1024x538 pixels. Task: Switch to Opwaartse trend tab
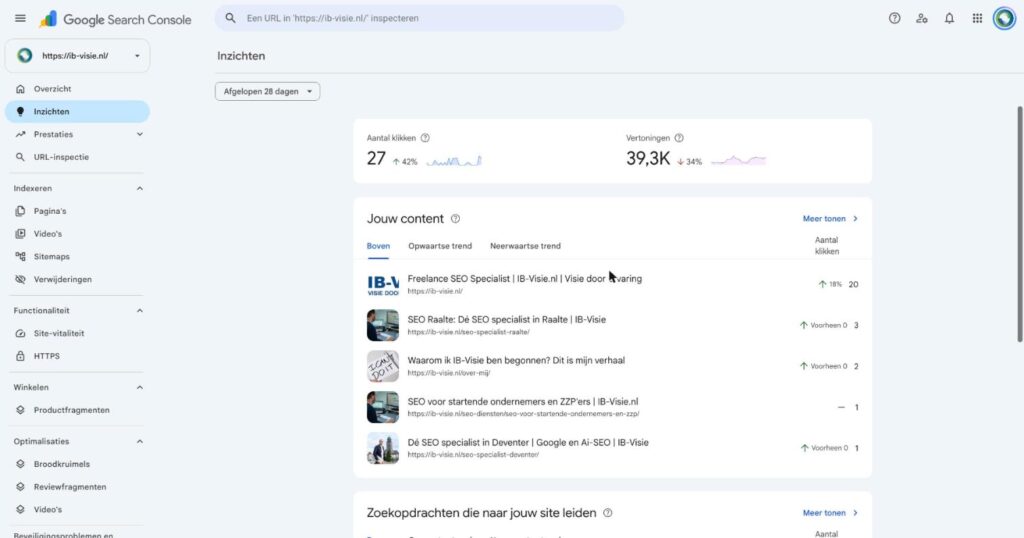pos(440,246)
